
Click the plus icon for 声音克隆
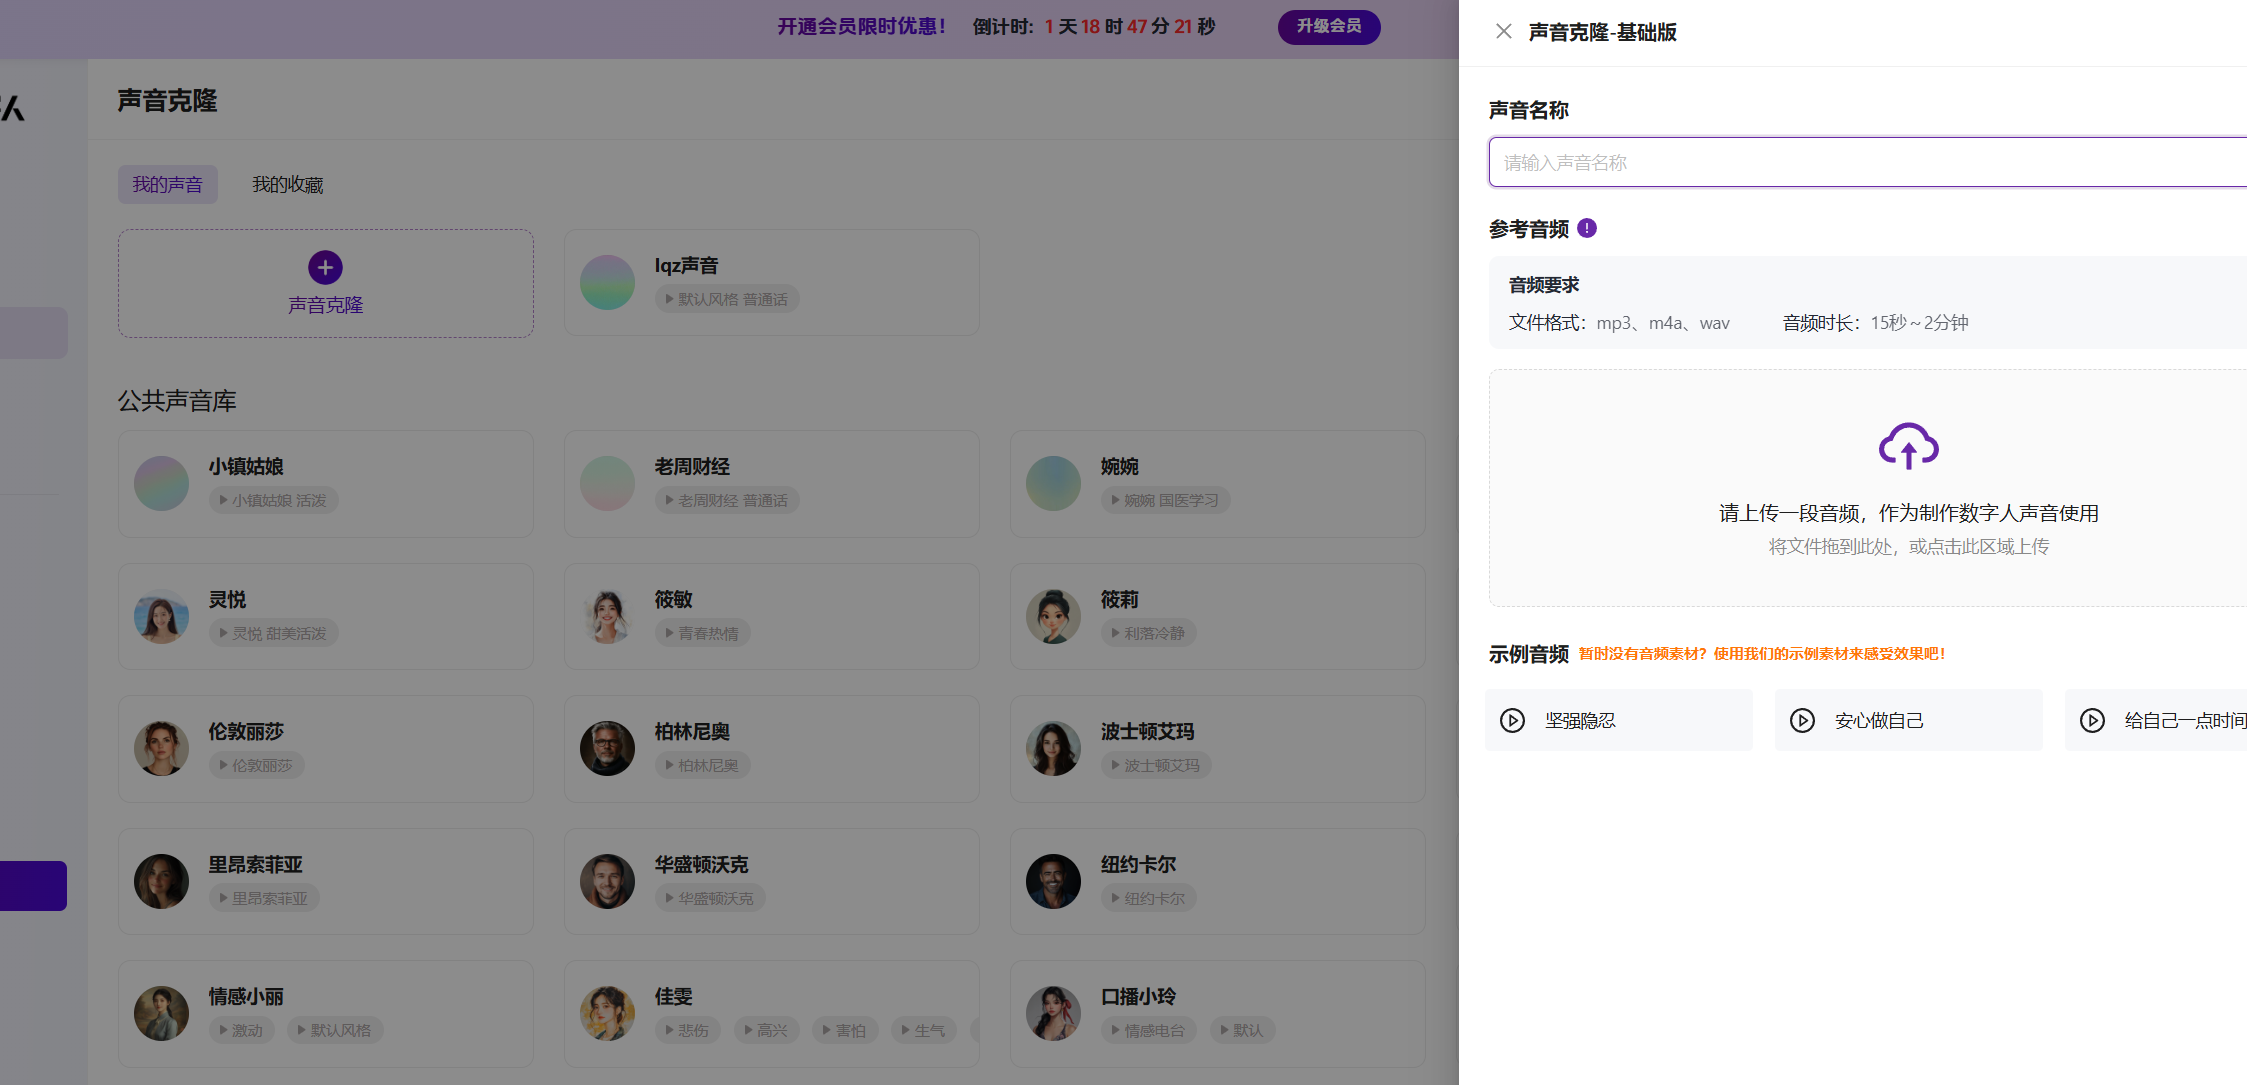point(325,267)
